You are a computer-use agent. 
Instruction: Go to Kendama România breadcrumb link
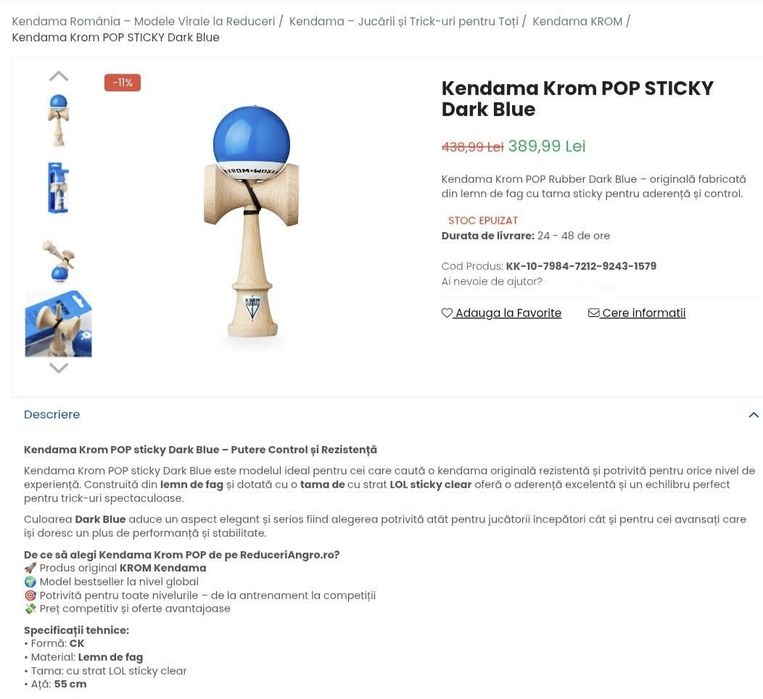[x=143, y=21]
